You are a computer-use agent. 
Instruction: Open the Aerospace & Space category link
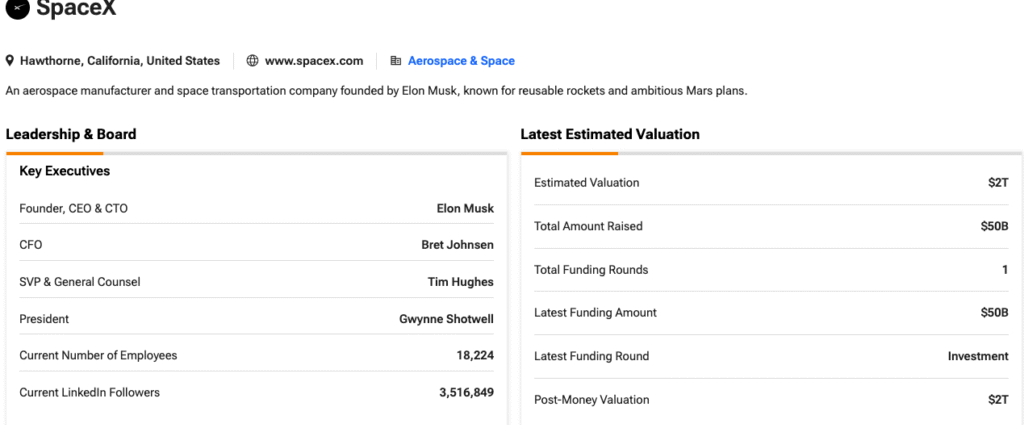tap(461, 61)
